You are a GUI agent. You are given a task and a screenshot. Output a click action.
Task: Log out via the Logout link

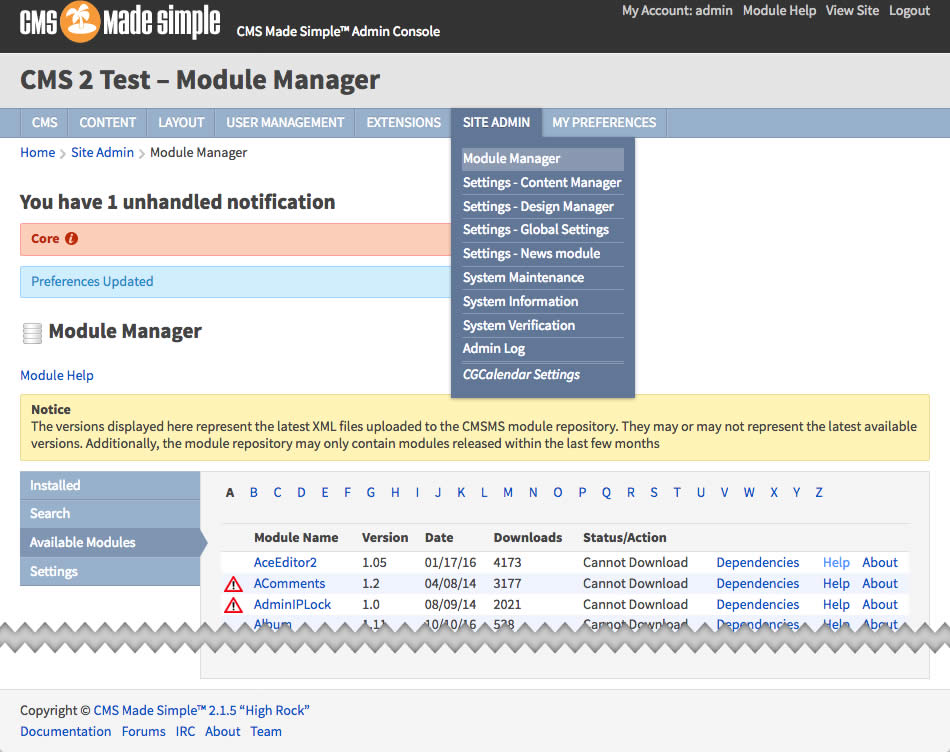(x=909, y=10)
